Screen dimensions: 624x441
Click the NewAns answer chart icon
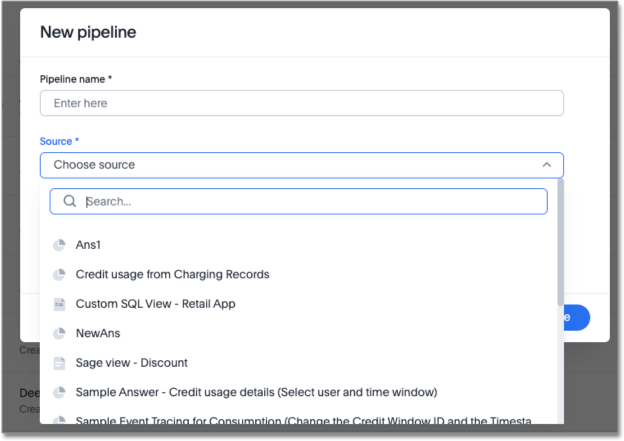click(x=59, y=333)
